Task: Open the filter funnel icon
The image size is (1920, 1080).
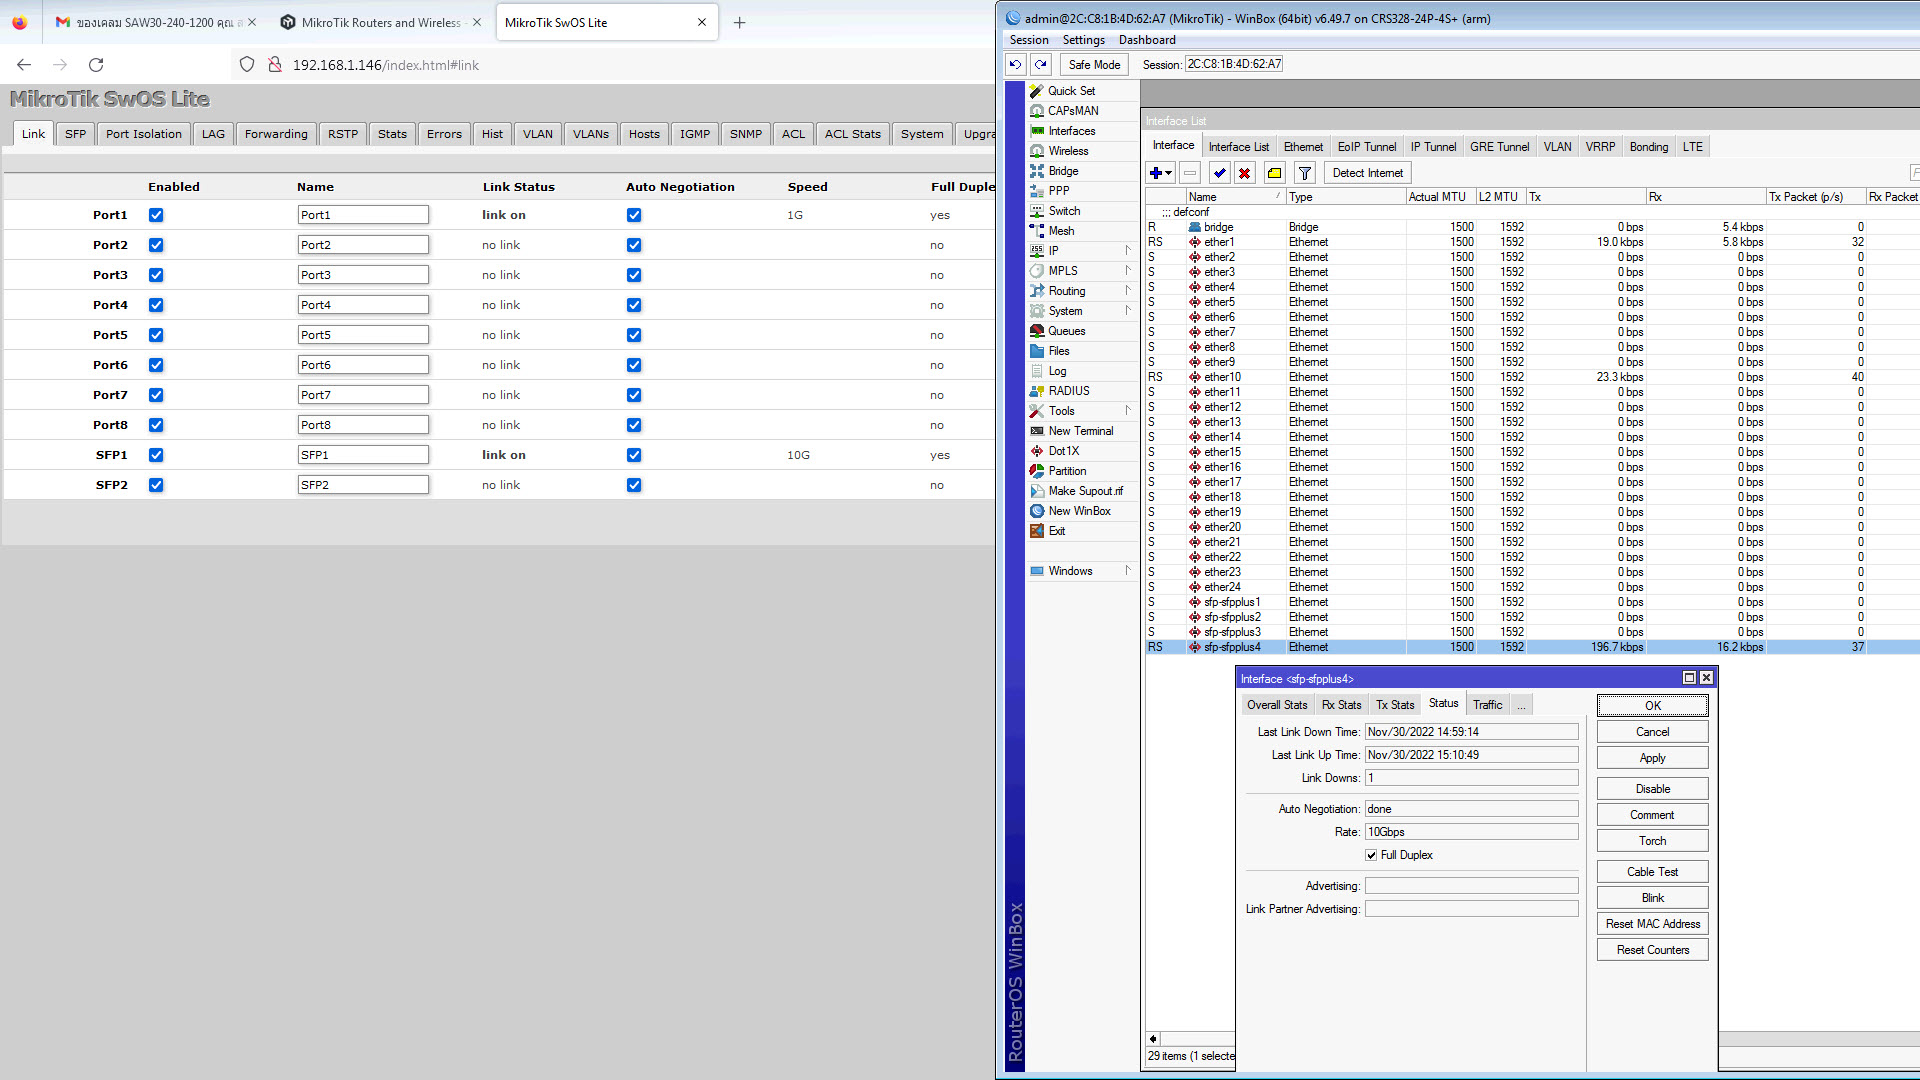Action: pyautogui.click(x=1304, y=173)
